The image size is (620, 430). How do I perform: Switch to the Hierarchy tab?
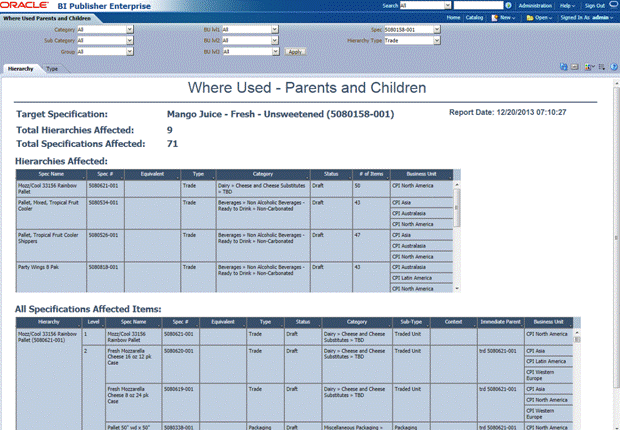click(x=21, y=69)
